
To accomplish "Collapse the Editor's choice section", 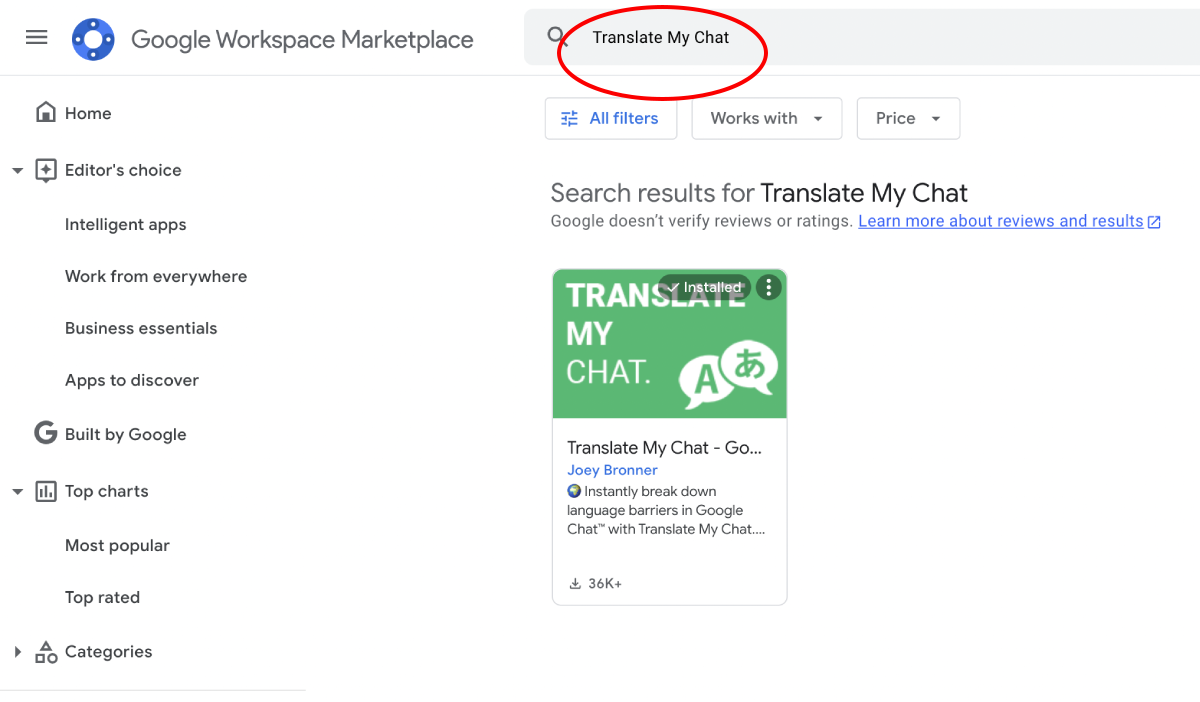I will click(17, 171).
